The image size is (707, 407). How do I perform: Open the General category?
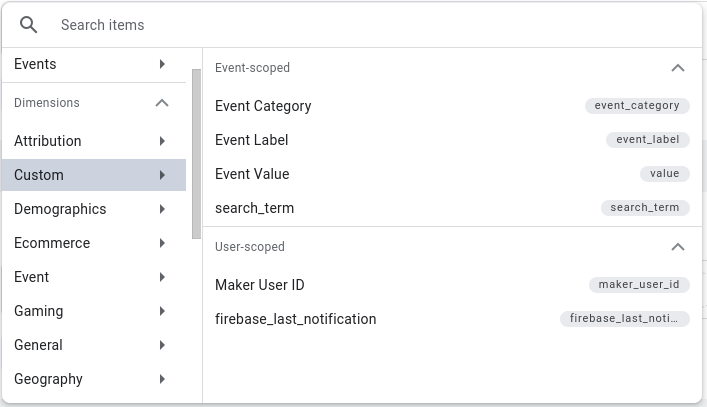[x=94, y=345]
